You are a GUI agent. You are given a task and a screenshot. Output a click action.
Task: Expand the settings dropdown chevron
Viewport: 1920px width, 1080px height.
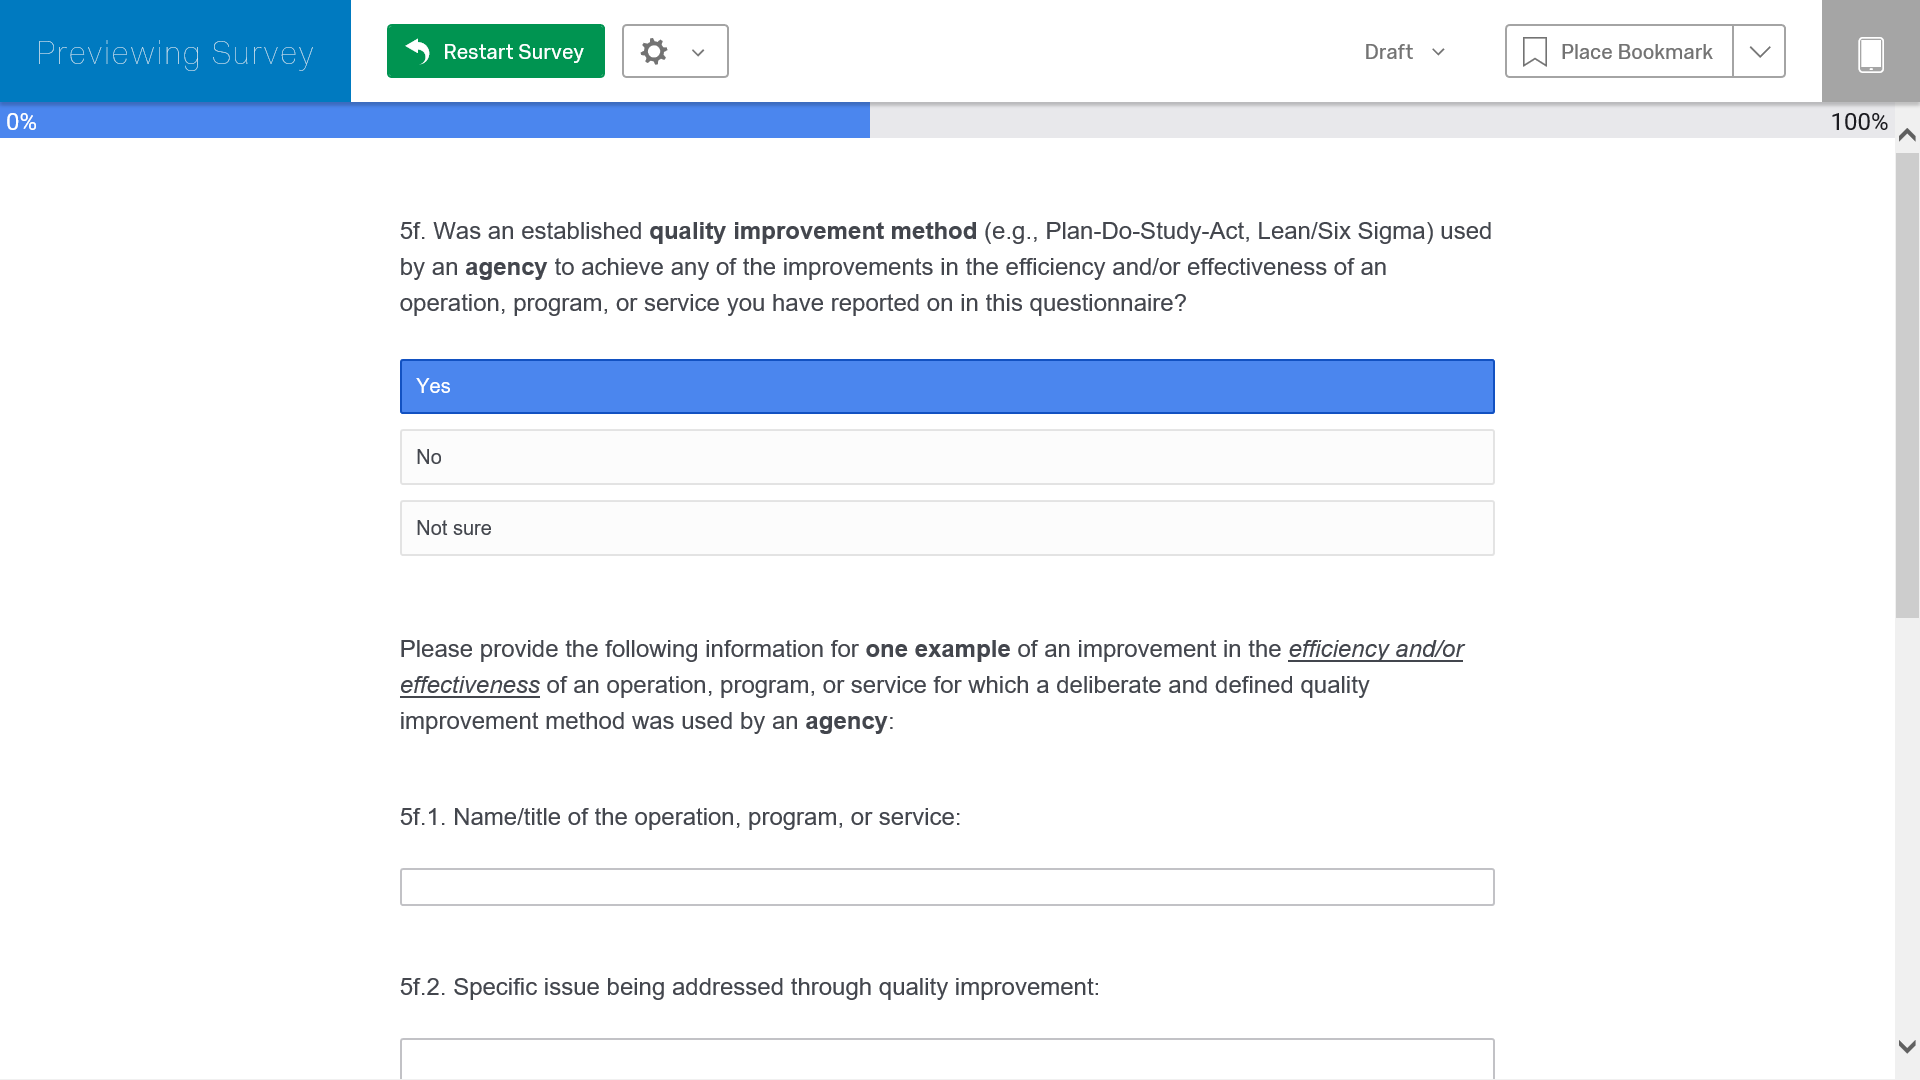(x=698, y=52)
